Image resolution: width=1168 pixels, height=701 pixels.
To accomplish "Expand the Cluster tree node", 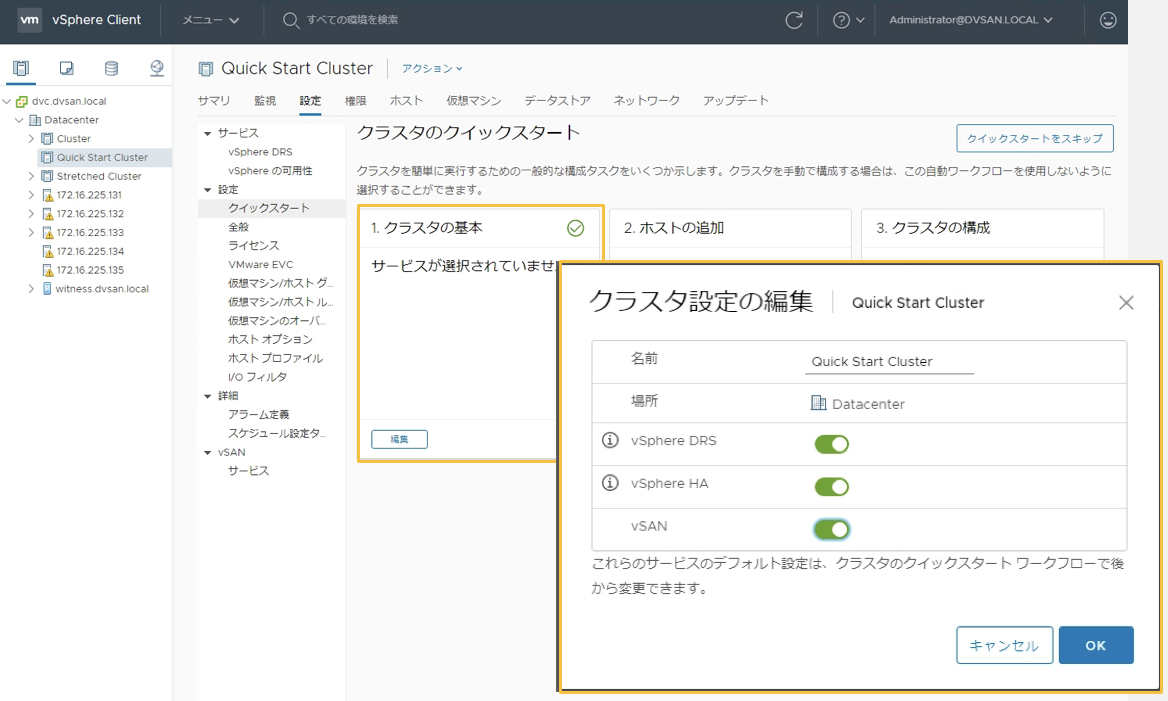I will pos(31,139).
